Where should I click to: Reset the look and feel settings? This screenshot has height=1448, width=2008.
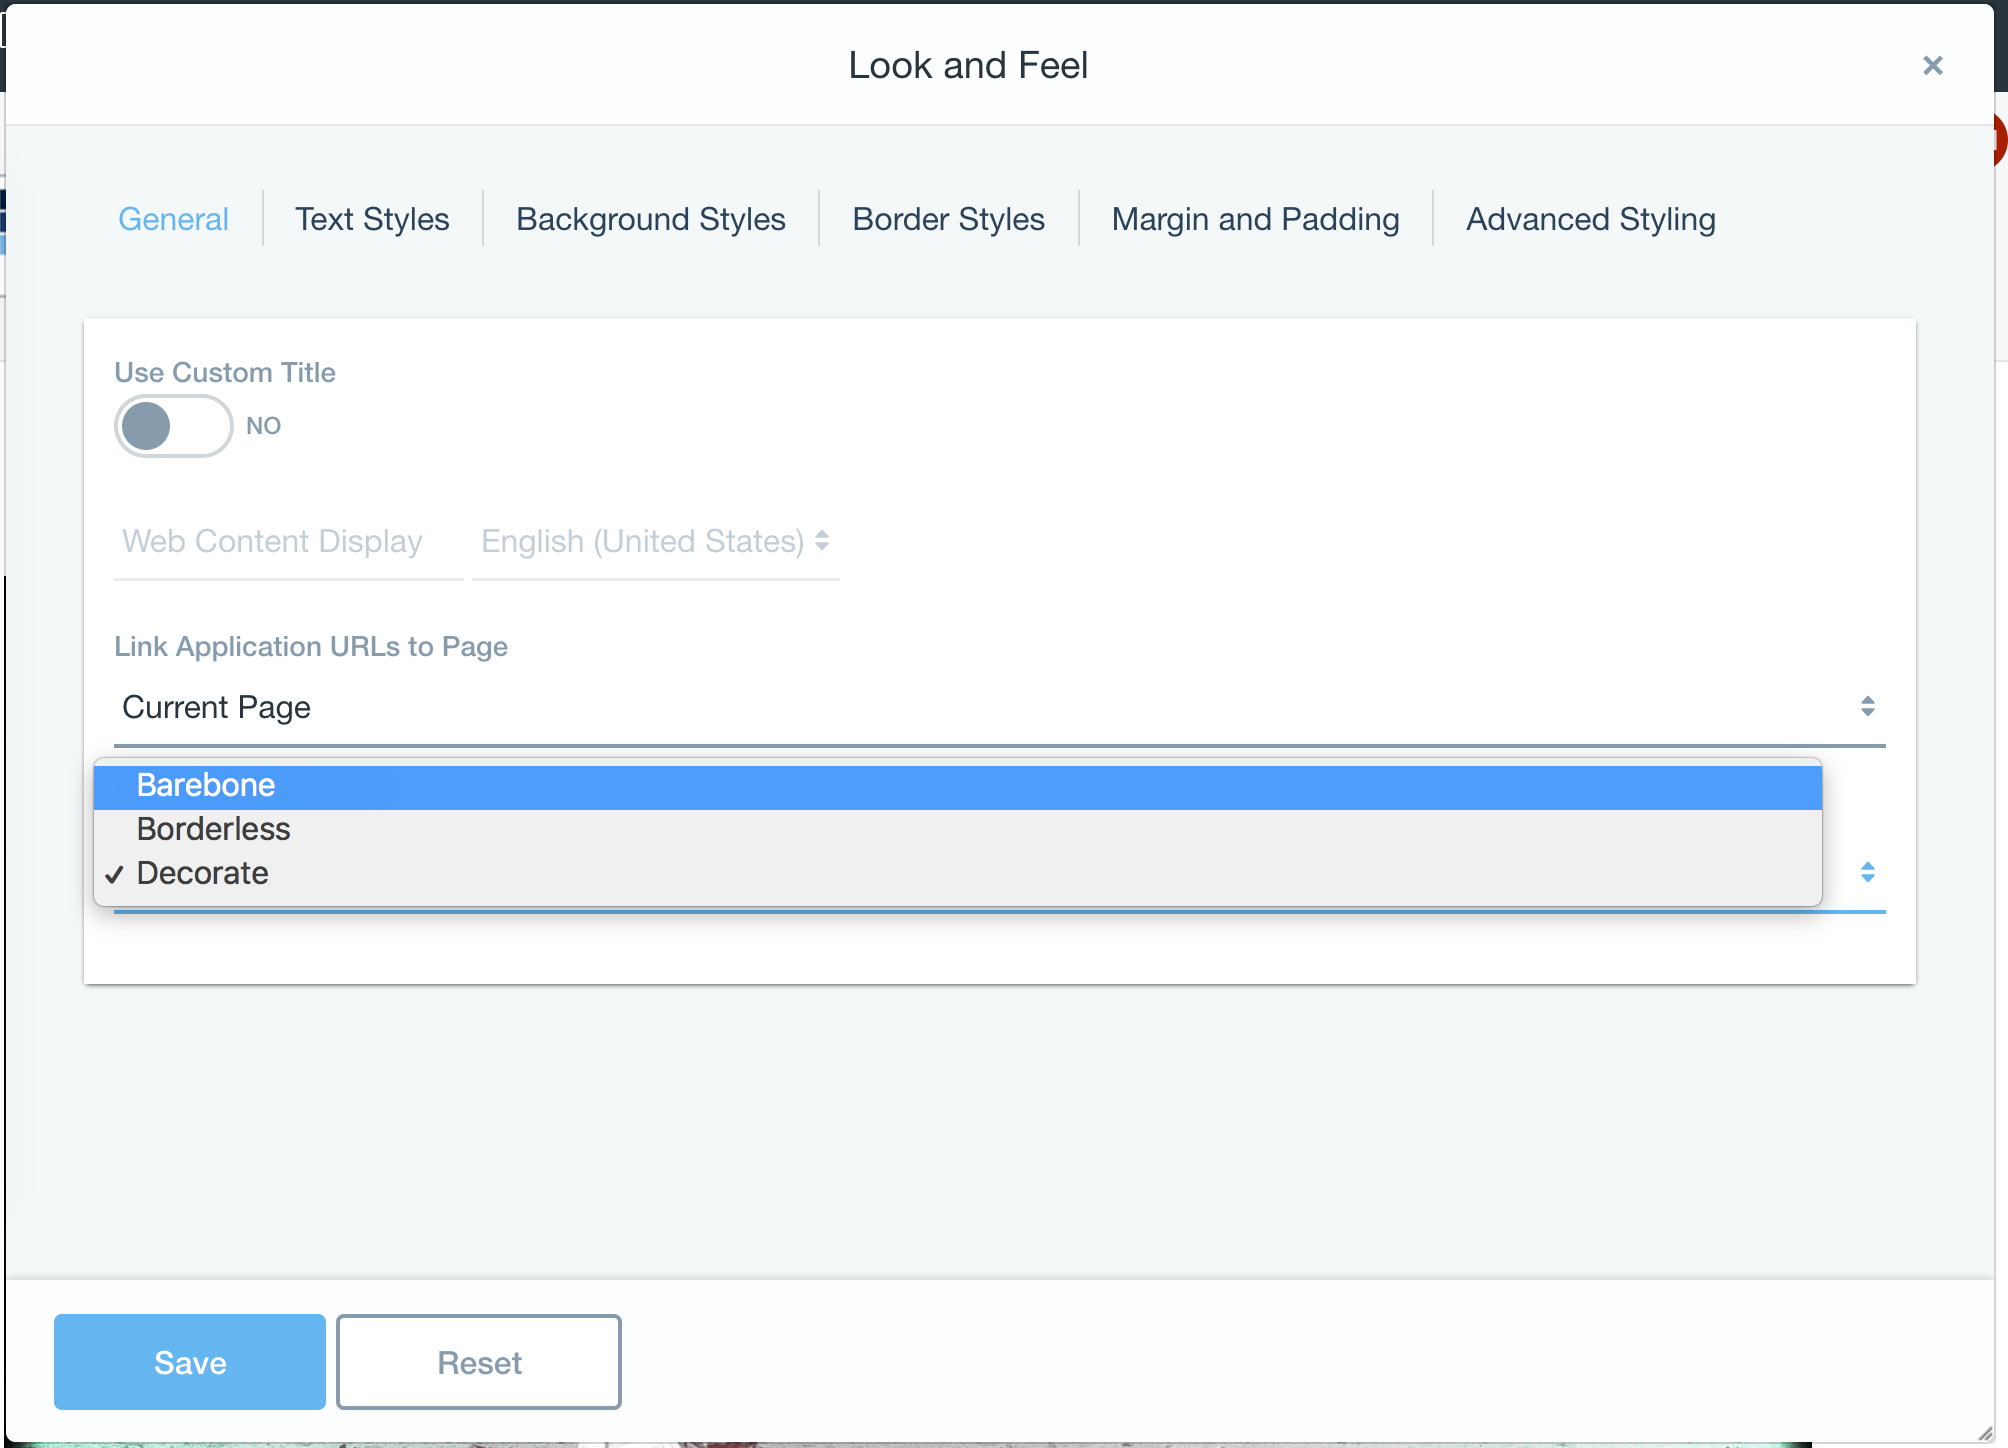pyautogui.click(x=479, y=1362)
